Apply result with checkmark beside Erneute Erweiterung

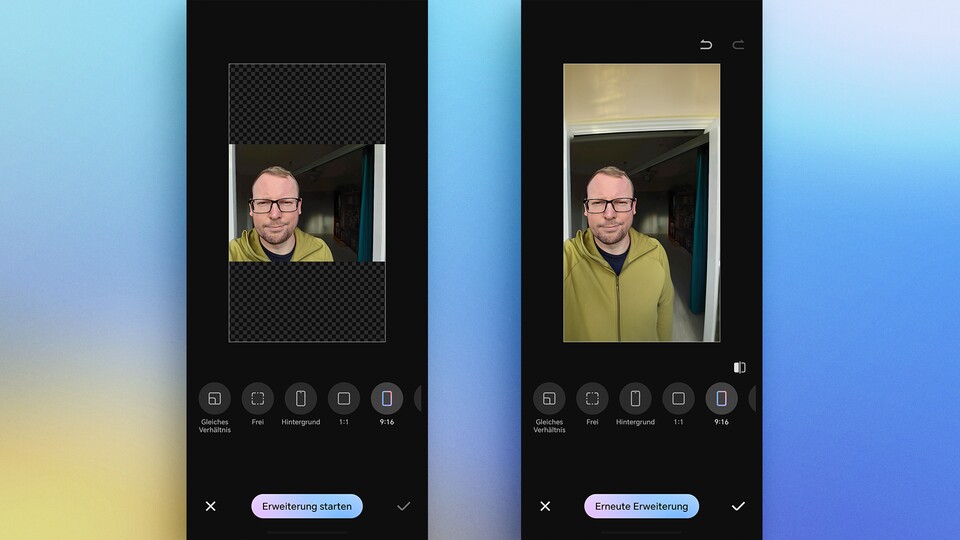point(738,506)
